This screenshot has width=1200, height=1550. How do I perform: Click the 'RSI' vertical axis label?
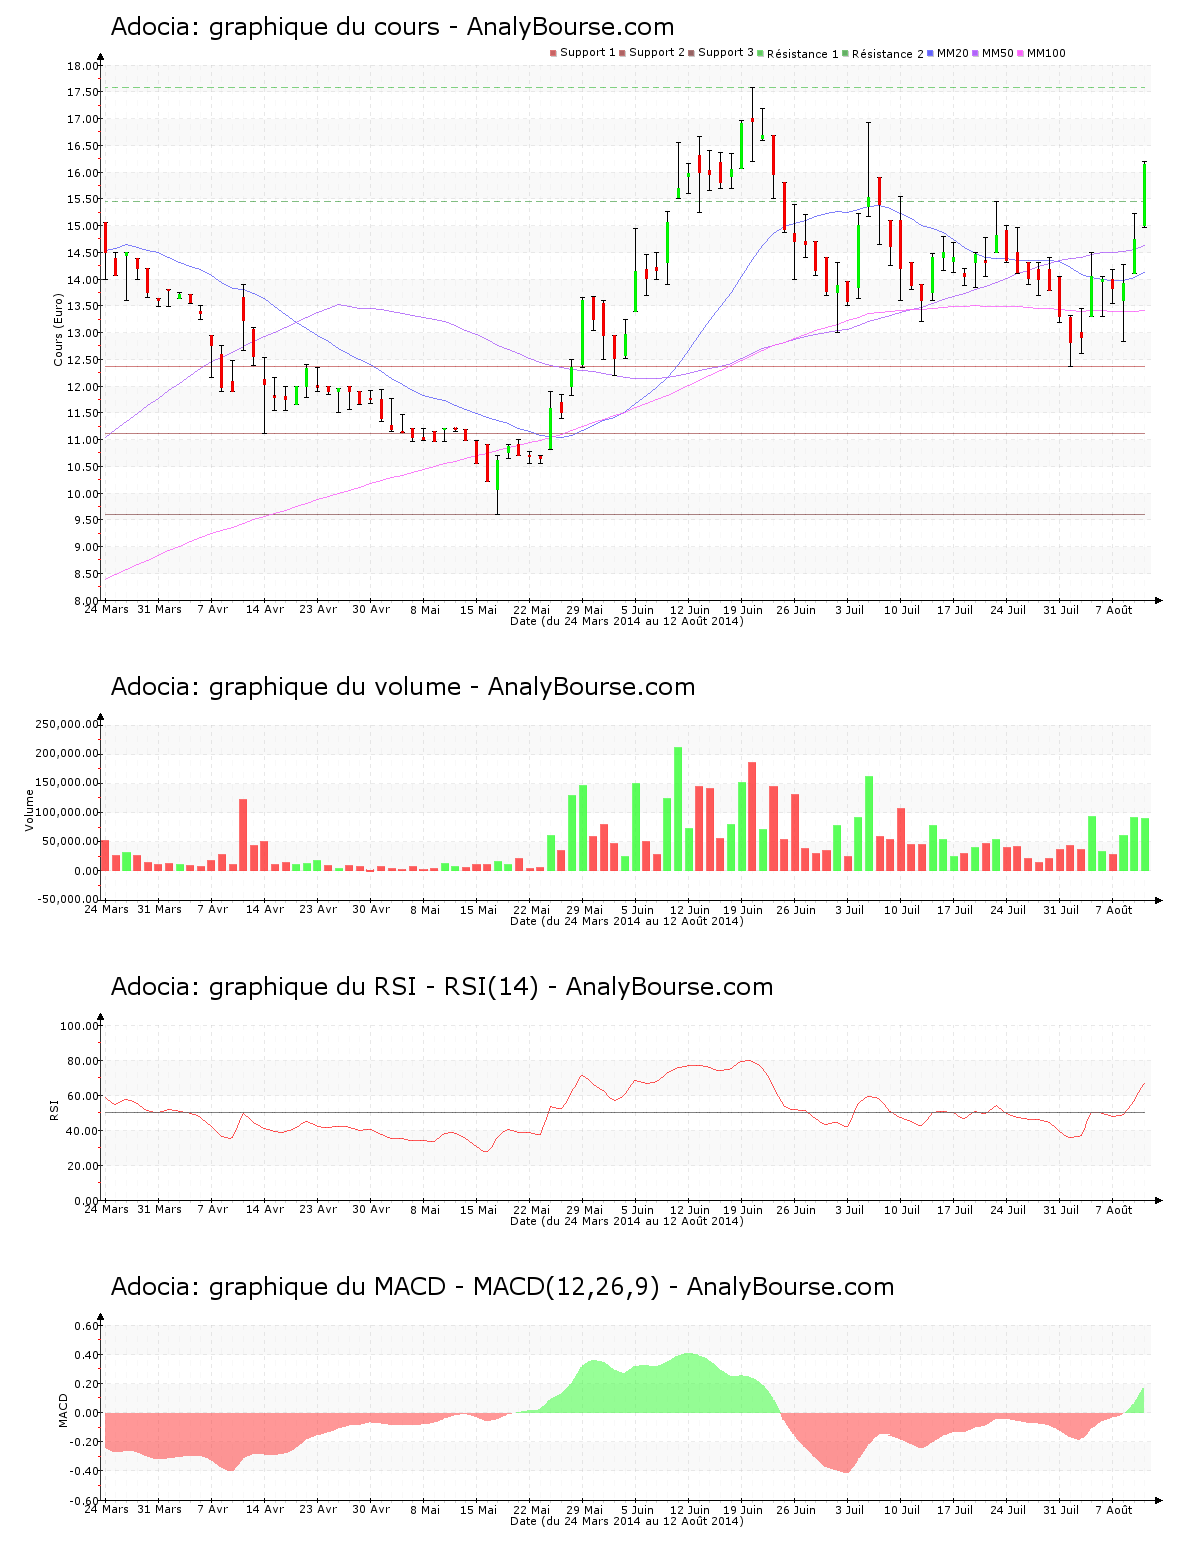[54, 1109]
